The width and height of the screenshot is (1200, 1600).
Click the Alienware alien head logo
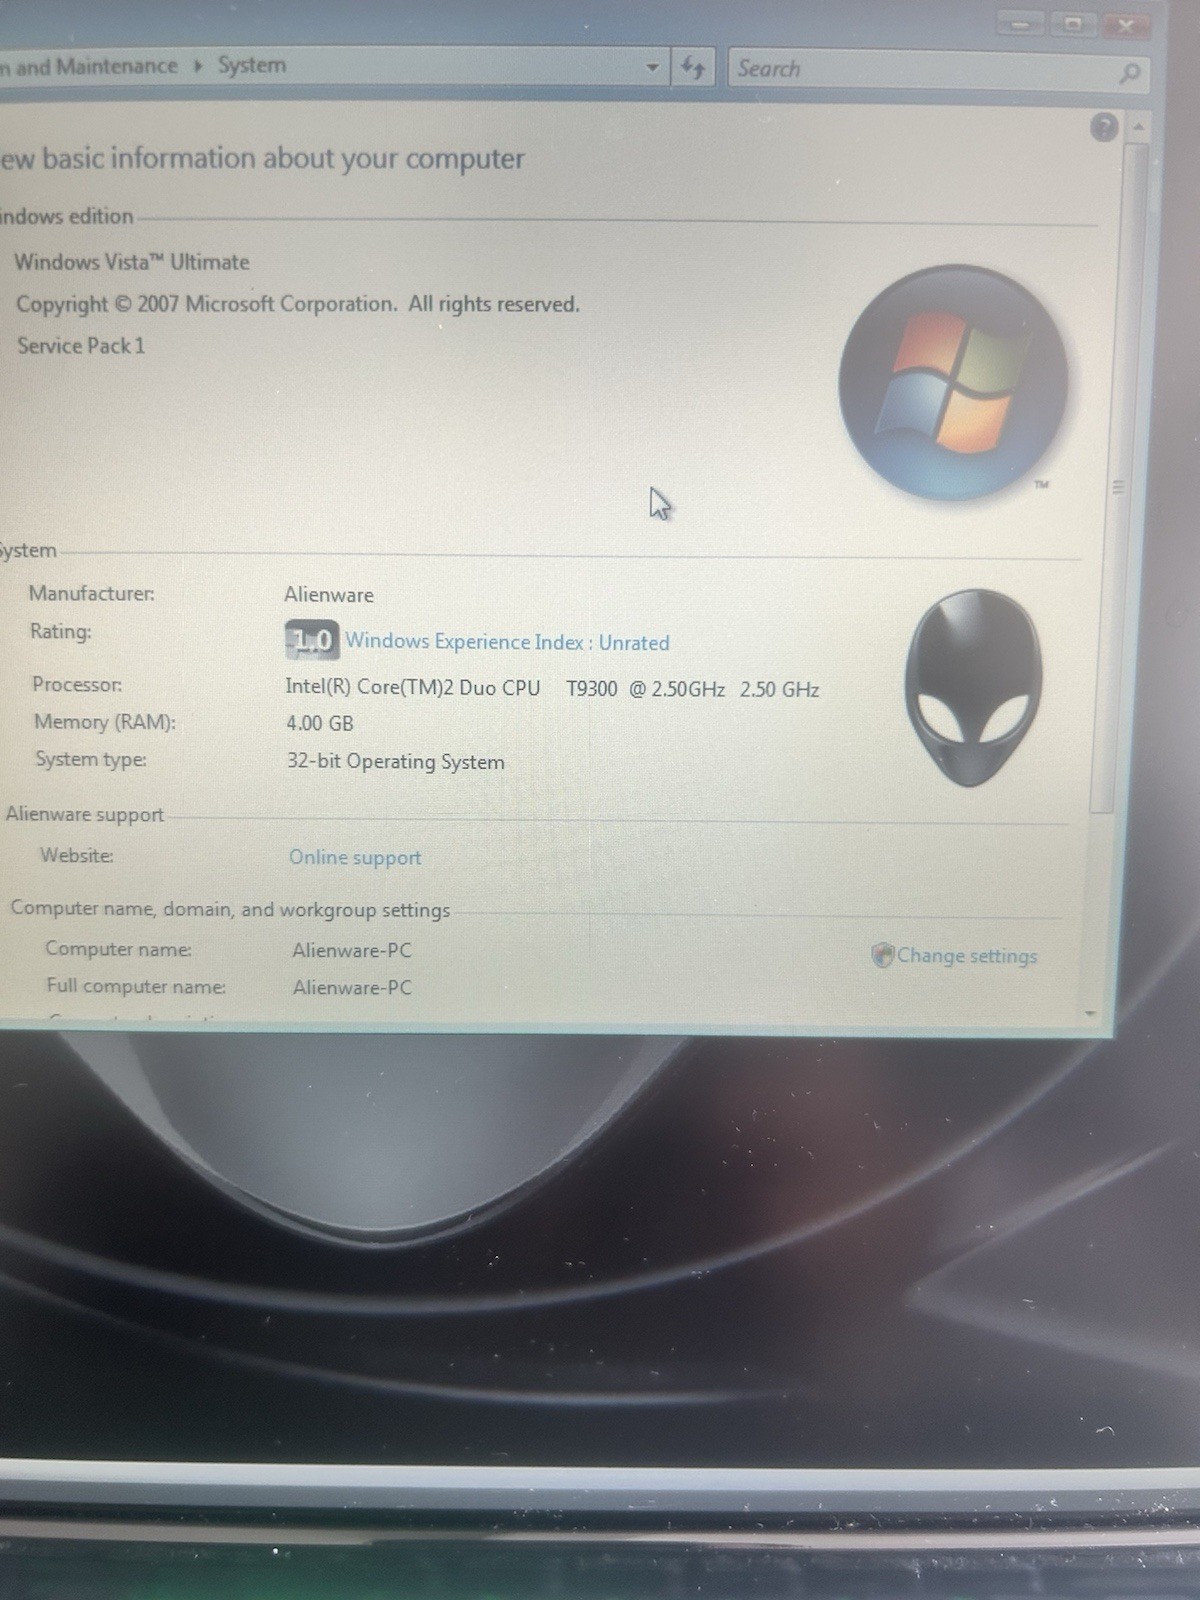tap(973, 687)
